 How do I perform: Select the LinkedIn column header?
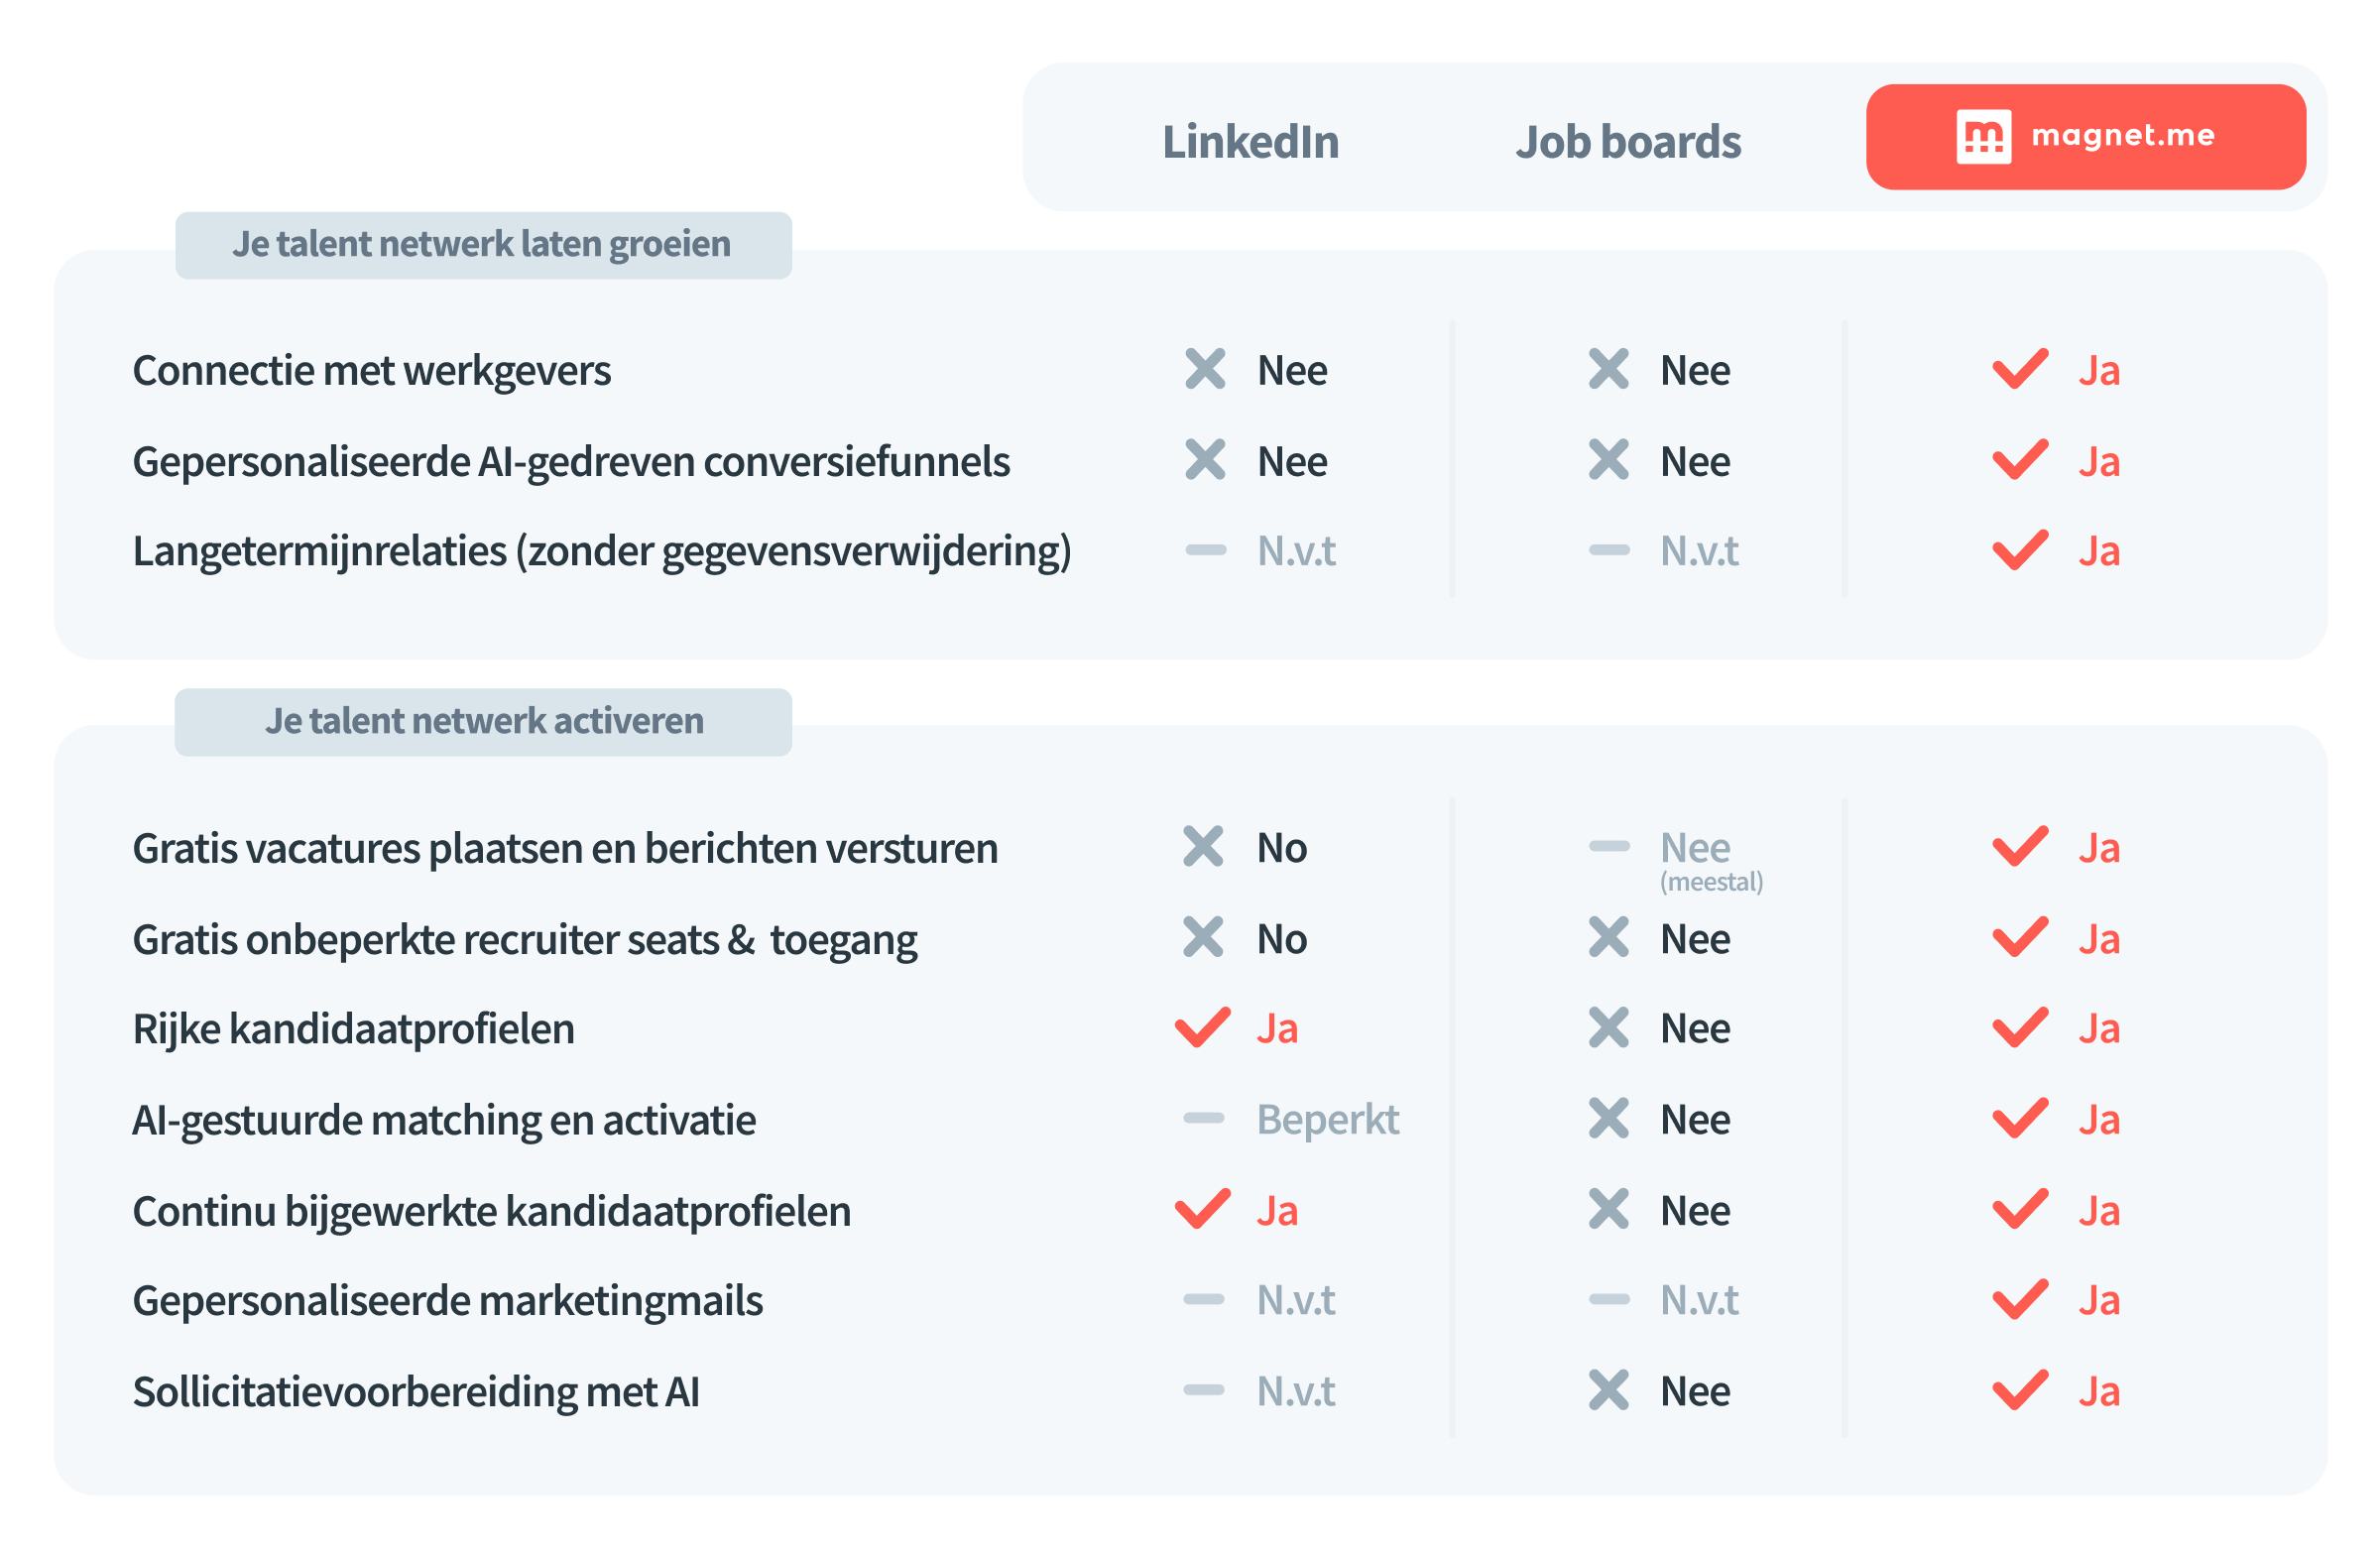point(1250,141)
